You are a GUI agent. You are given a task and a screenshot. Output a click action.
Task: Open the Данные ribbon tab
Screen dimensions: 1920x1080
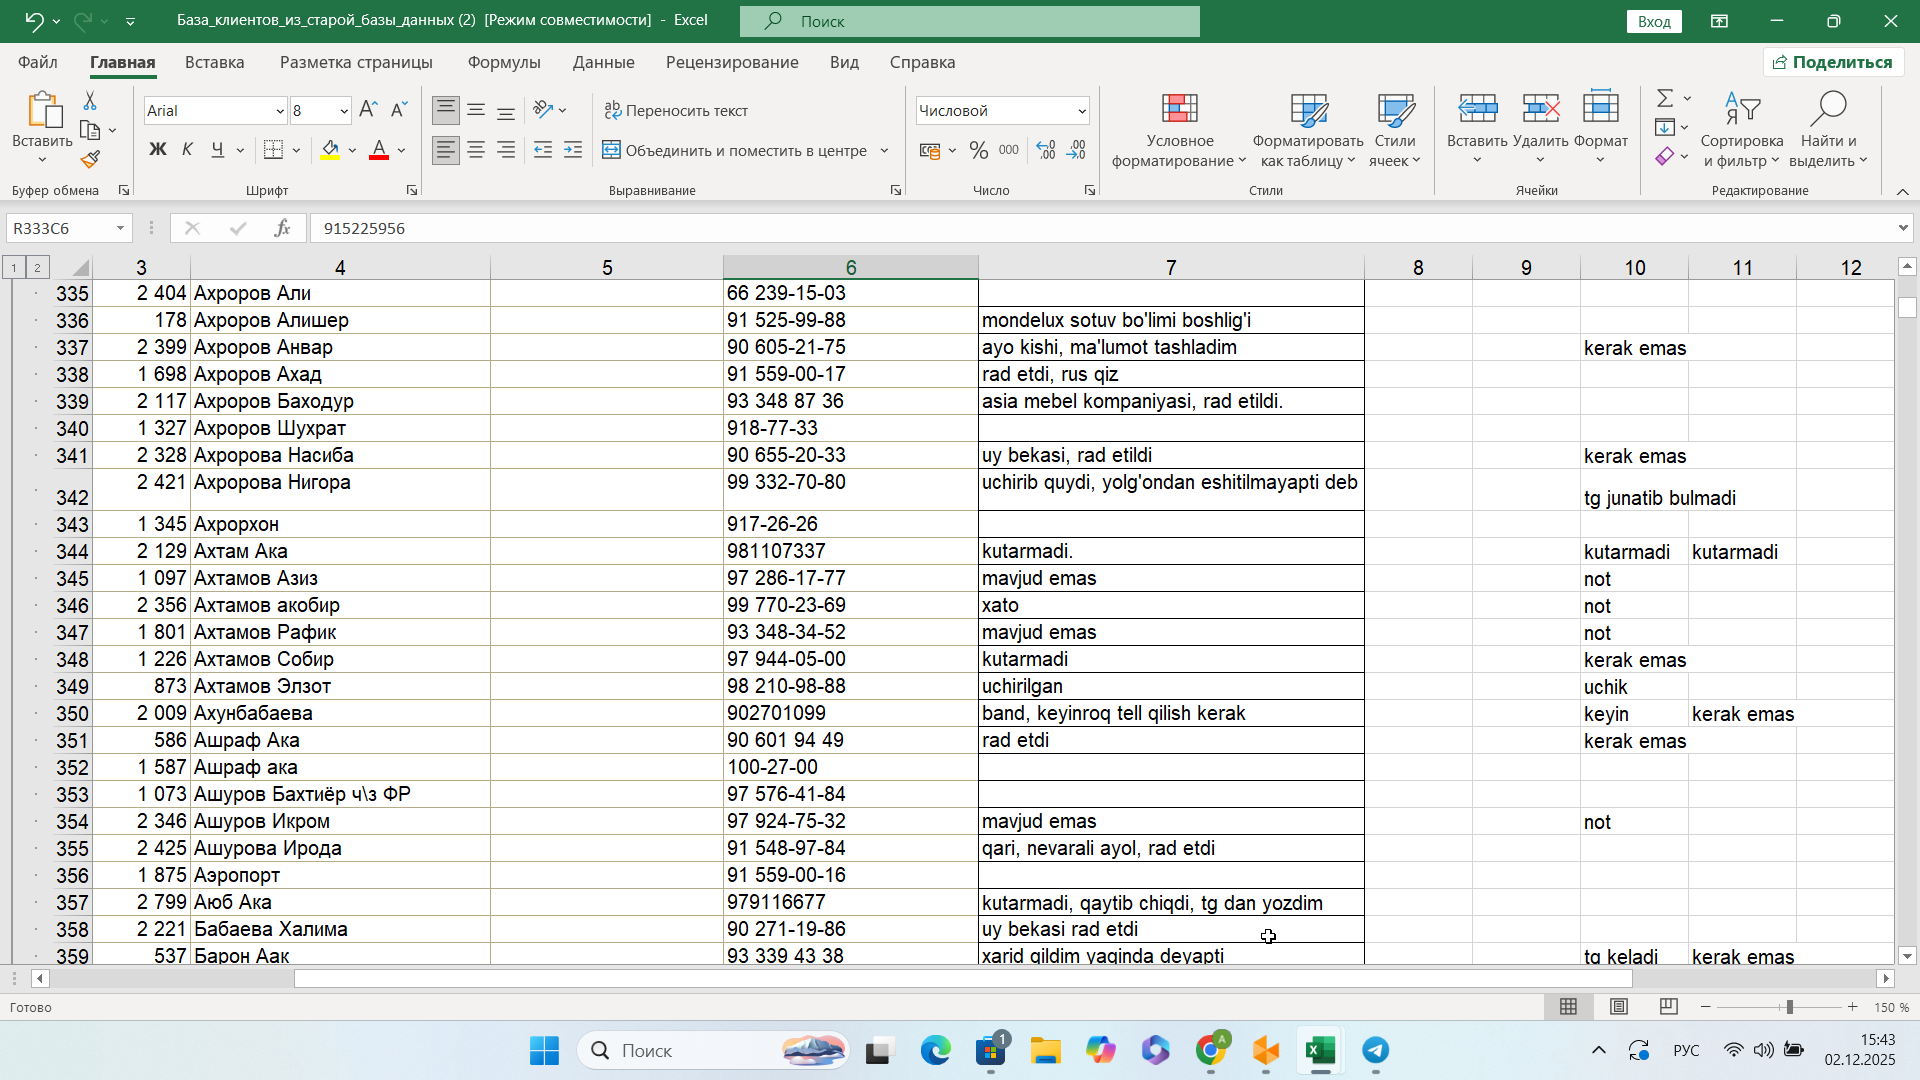pyautogui.click(x=603, y=62)
